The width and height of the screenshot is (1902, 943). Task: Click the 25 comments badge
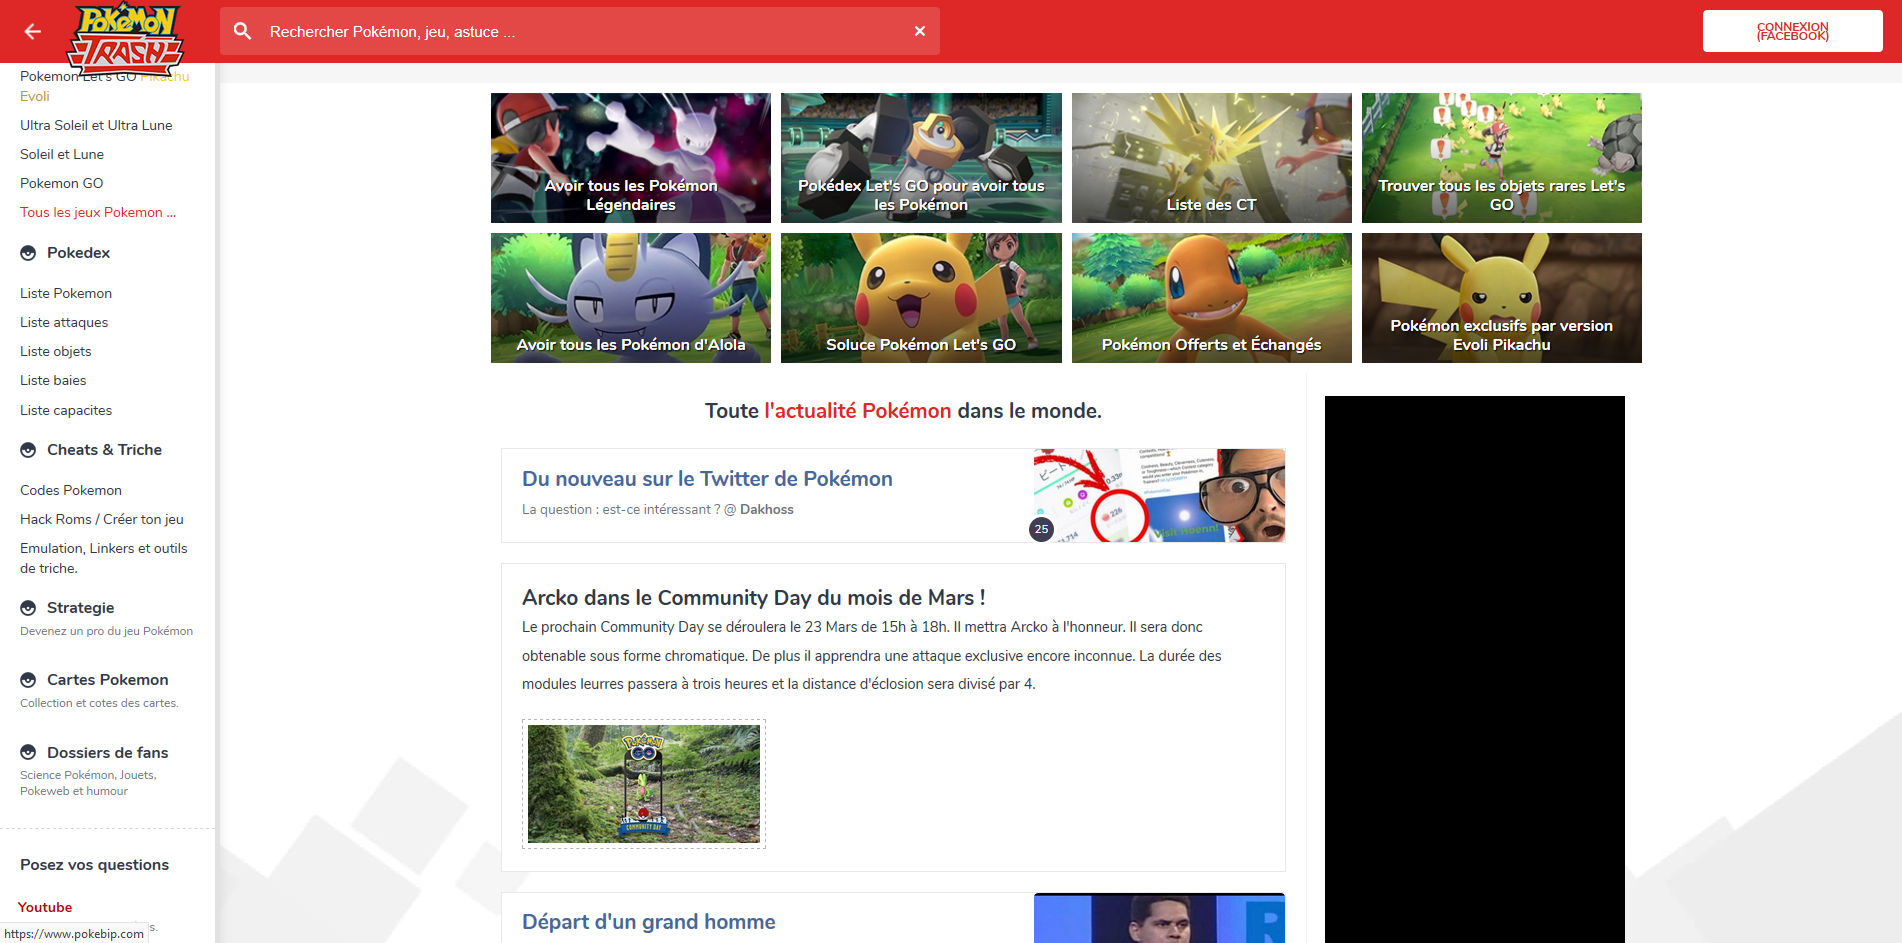[1041, 529]
